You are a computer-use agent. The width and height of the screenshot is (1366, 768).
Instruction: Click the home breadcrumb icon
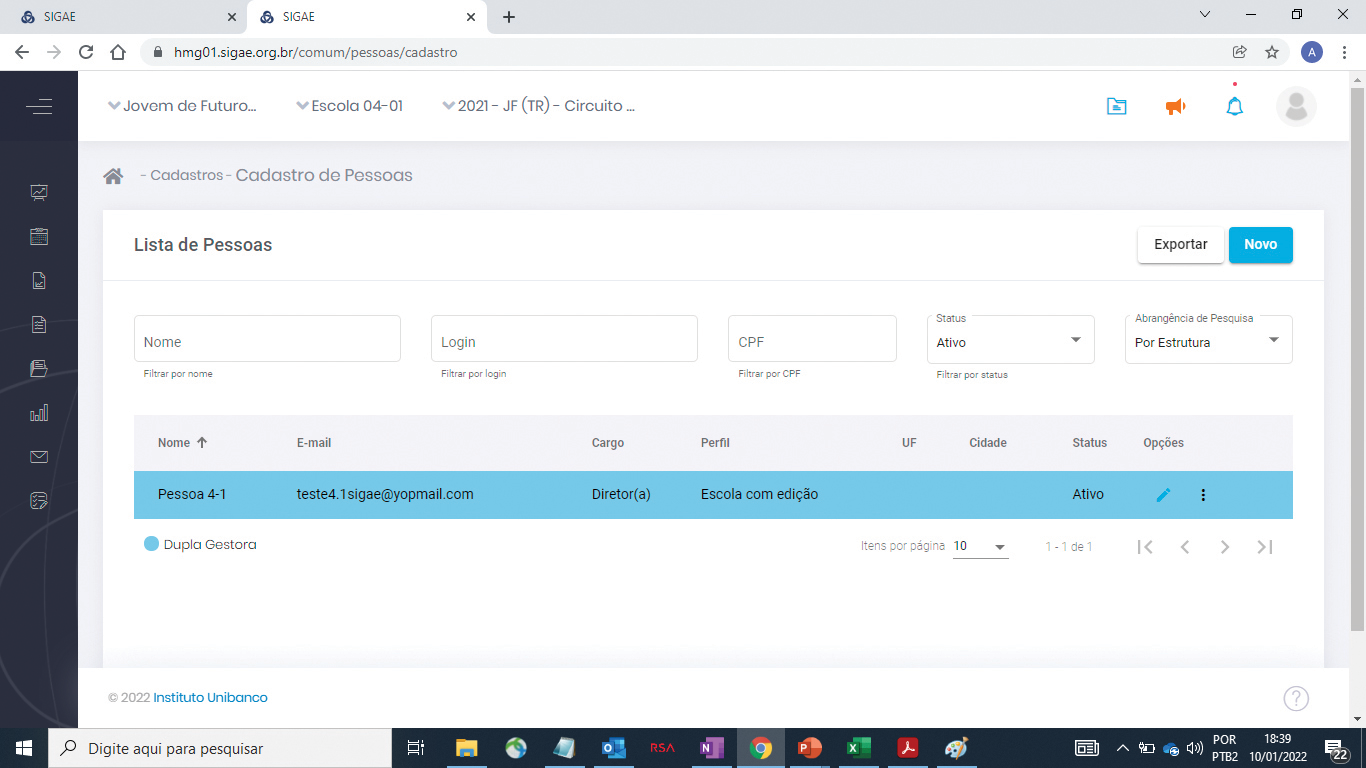coord(113,176)
